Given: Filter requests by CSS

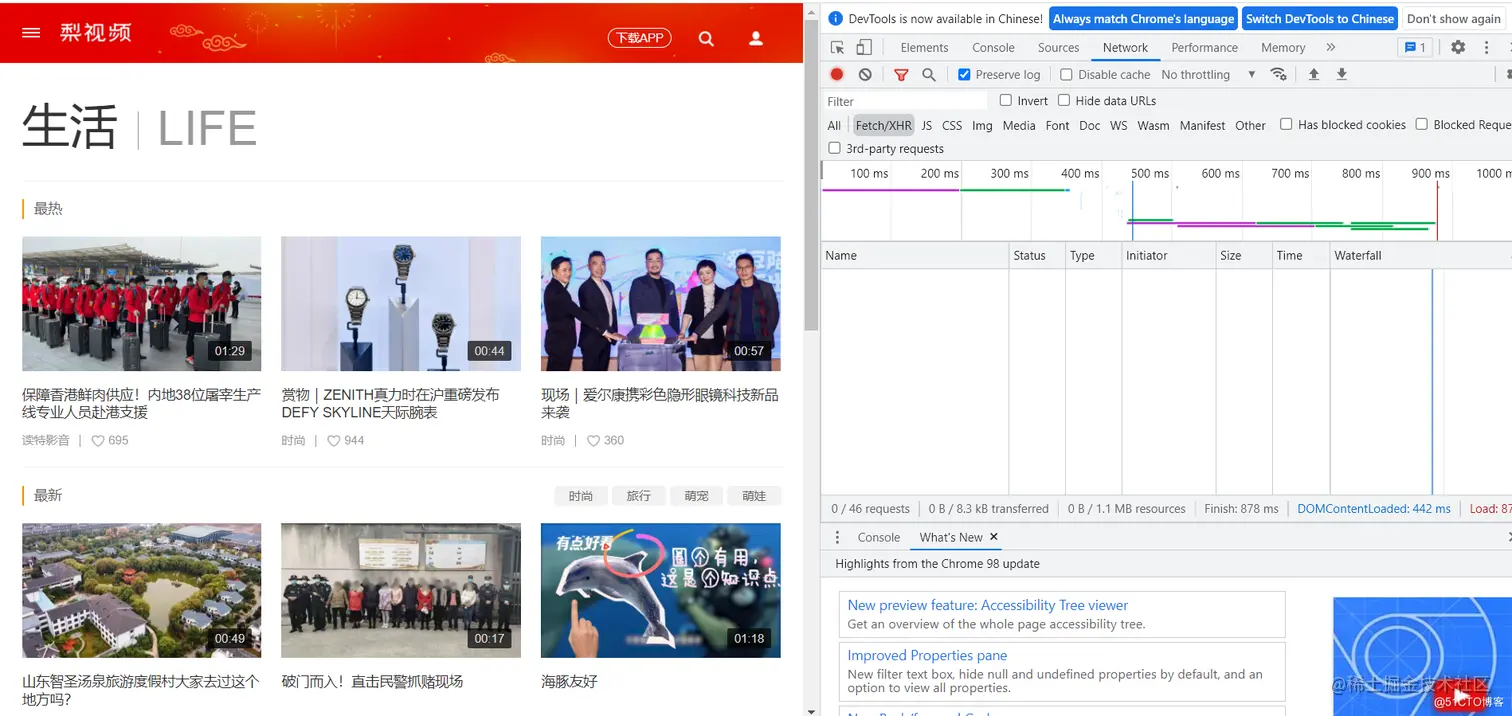Looking at the screenshot, I should (952, 125).
